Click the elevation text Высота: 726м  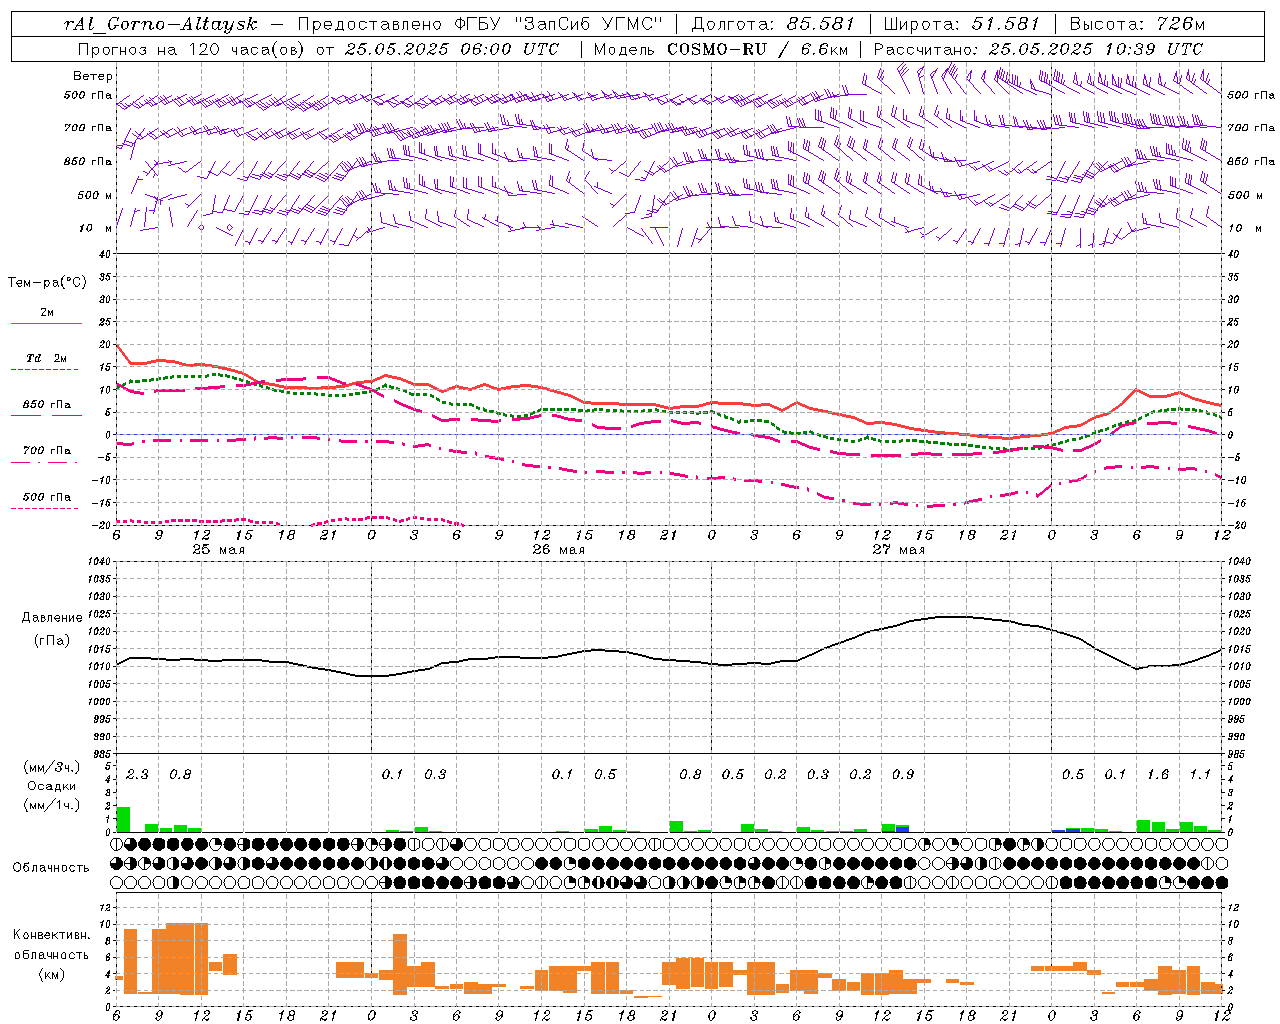pyautogui.click(x=1137, y=24)
